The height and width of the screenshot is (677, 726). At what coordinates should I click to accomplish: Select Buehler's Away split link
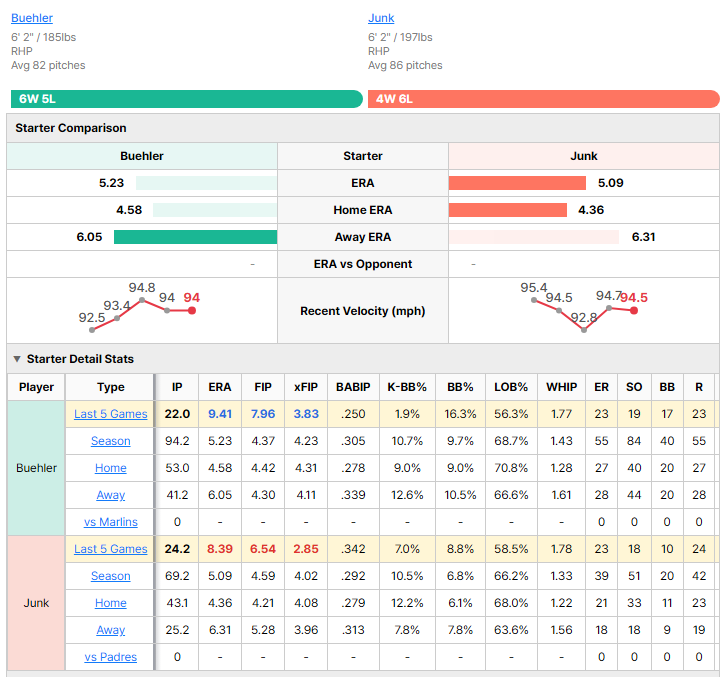pos(111,495)
